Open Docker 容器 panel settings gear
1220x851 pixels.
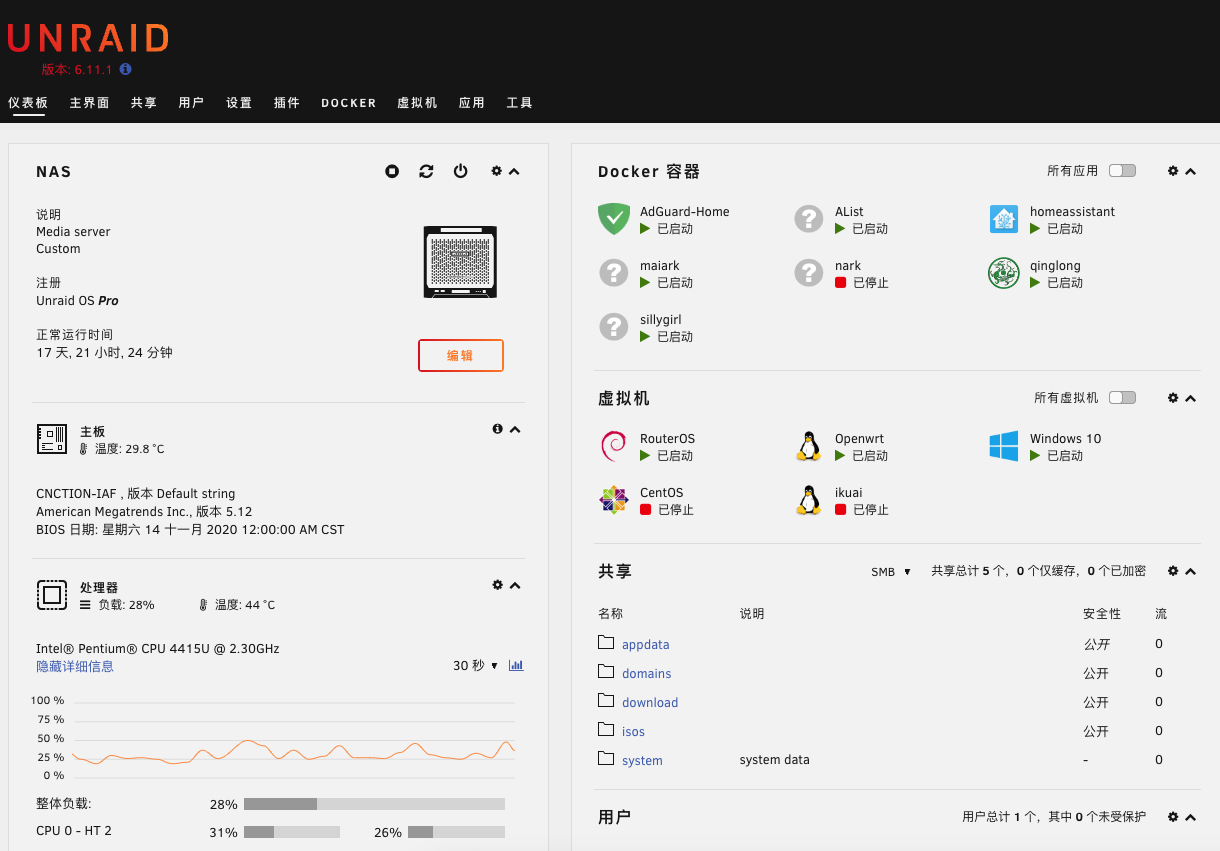tap(1173, 171)
